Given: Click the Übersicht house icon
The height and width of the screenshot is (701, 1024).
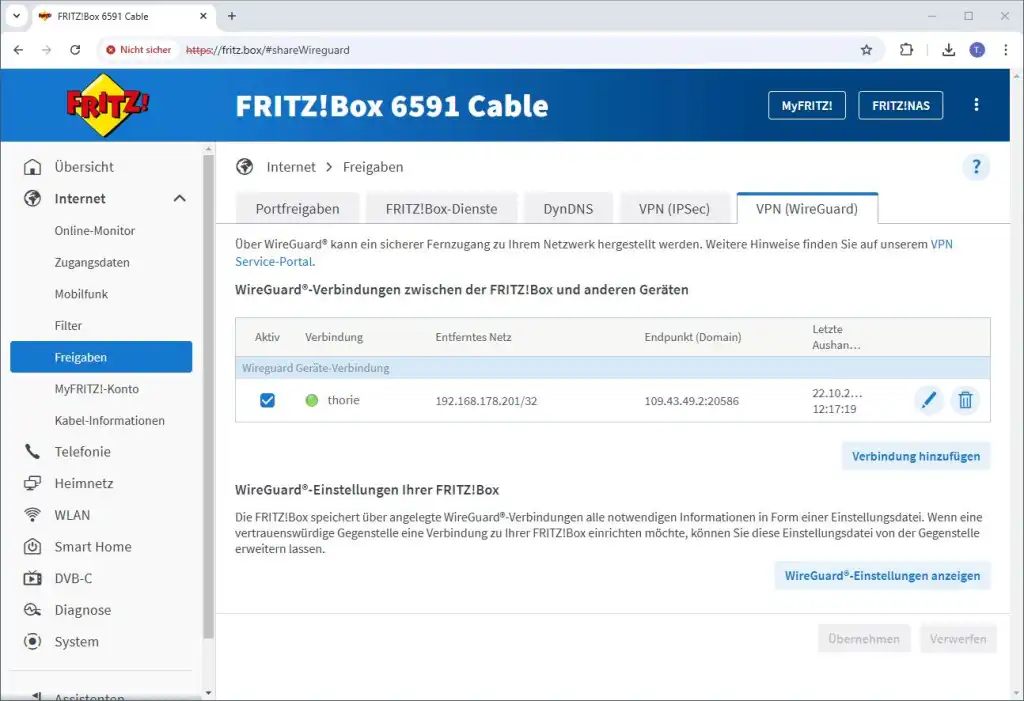Looking at the screenshot, I should (32, 167).
